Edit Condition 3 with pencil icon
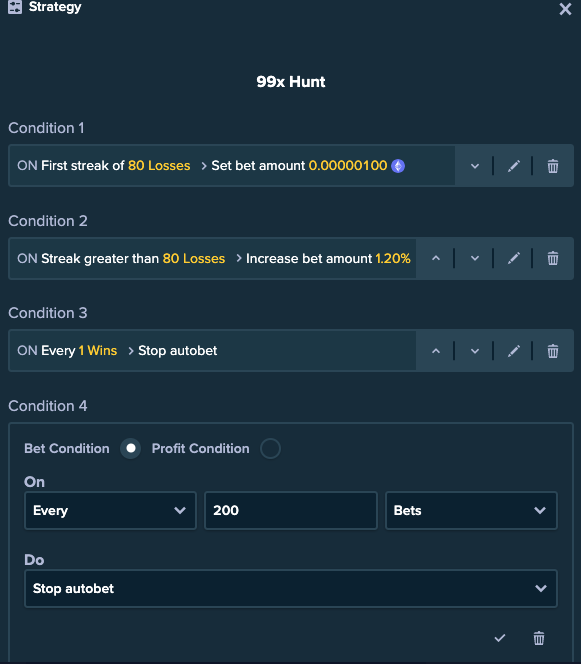Viewport: 581px width, 664px height. [x=514, y=351]
